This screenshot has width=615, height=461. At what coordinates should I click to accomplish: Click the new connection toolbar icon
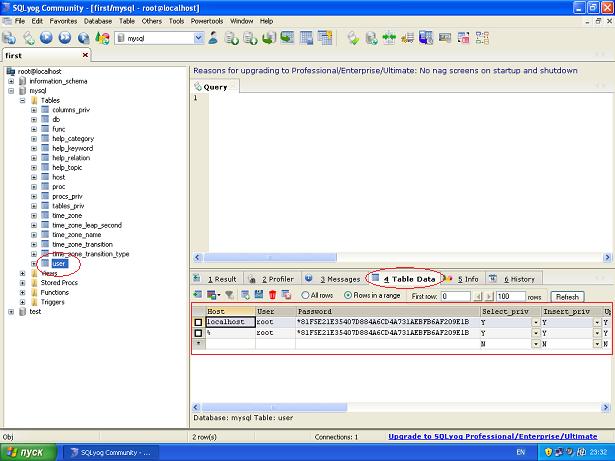[x=9, y=38]
